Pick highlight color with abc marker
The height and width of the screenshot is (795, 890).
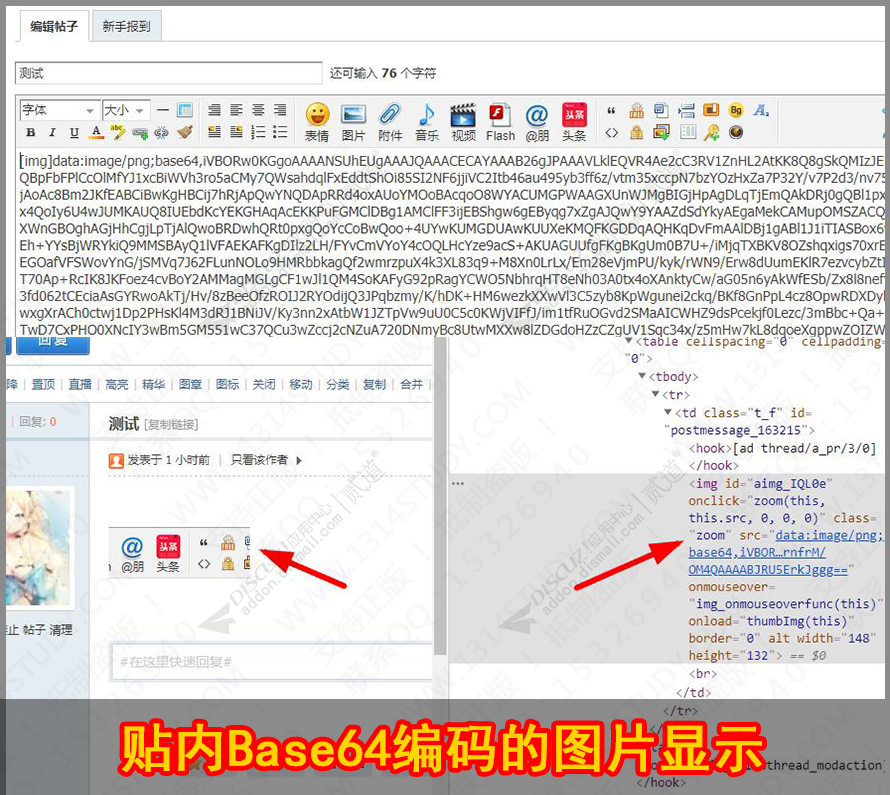pos(118,132)
